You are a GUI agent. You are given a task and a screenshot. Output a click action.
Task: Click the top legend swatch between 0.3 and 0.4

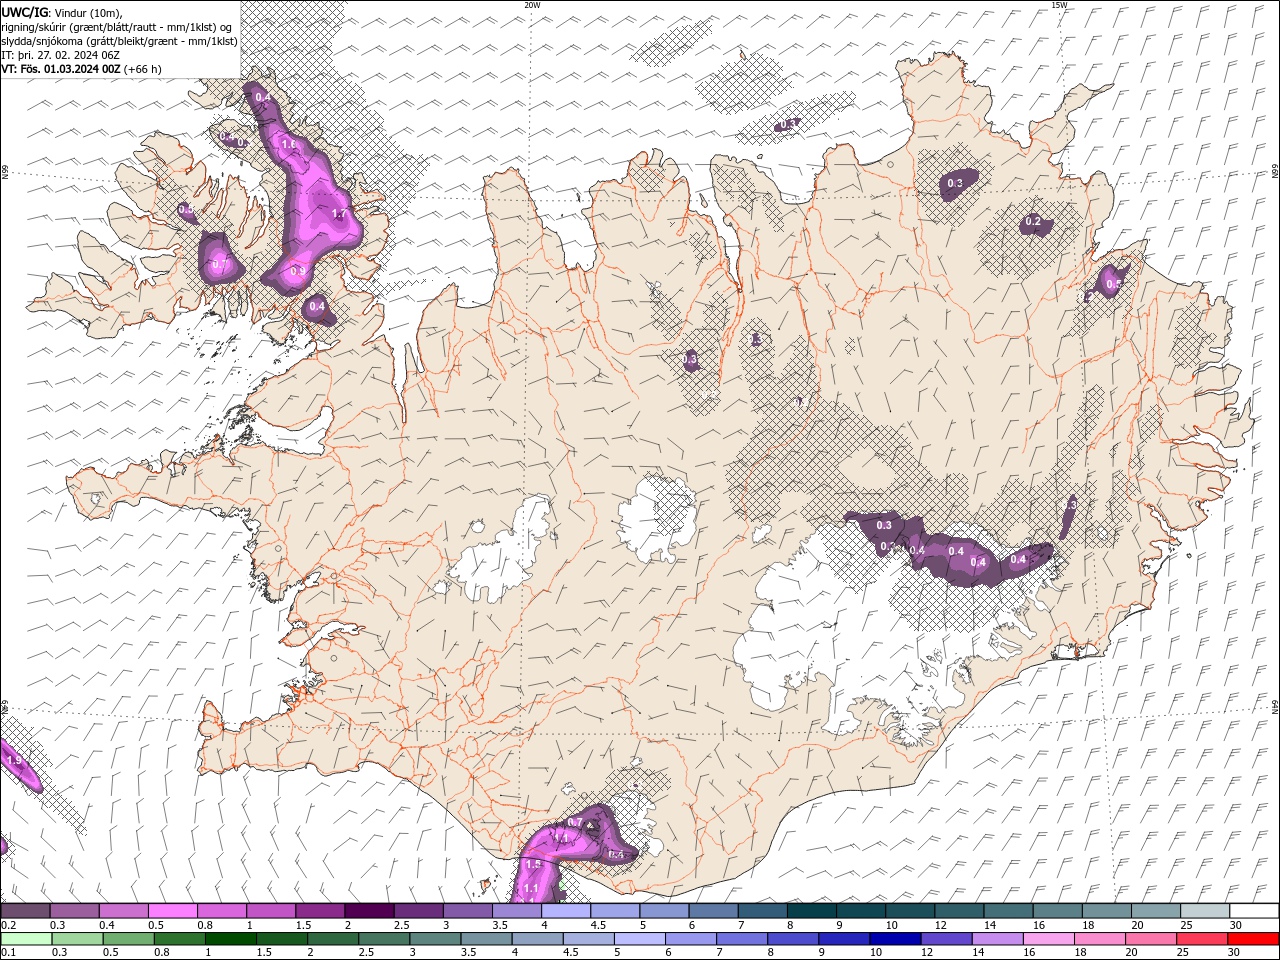74,911
